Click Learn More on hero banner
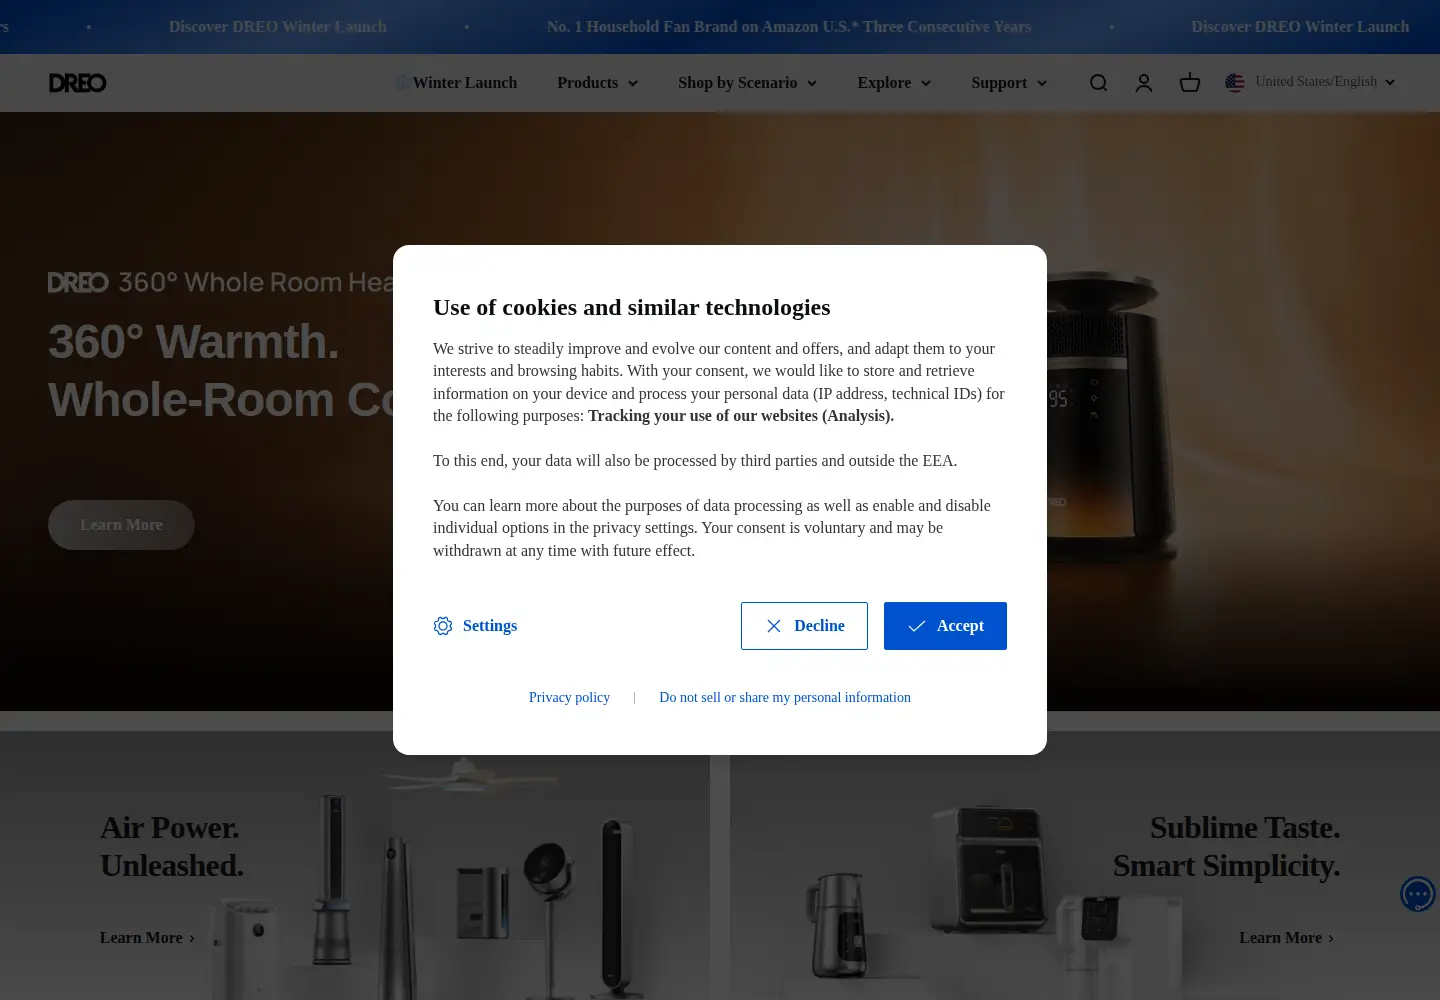This screenshot has width=1440, height=1000. 121,525
